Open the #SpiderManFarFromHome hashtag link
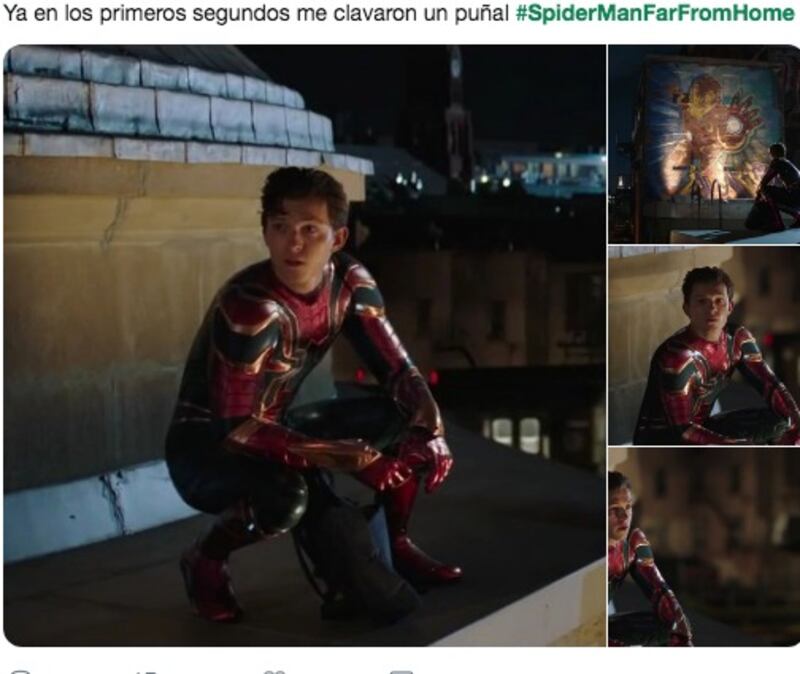Screen dimensions: 800x674 click(655, 13)
